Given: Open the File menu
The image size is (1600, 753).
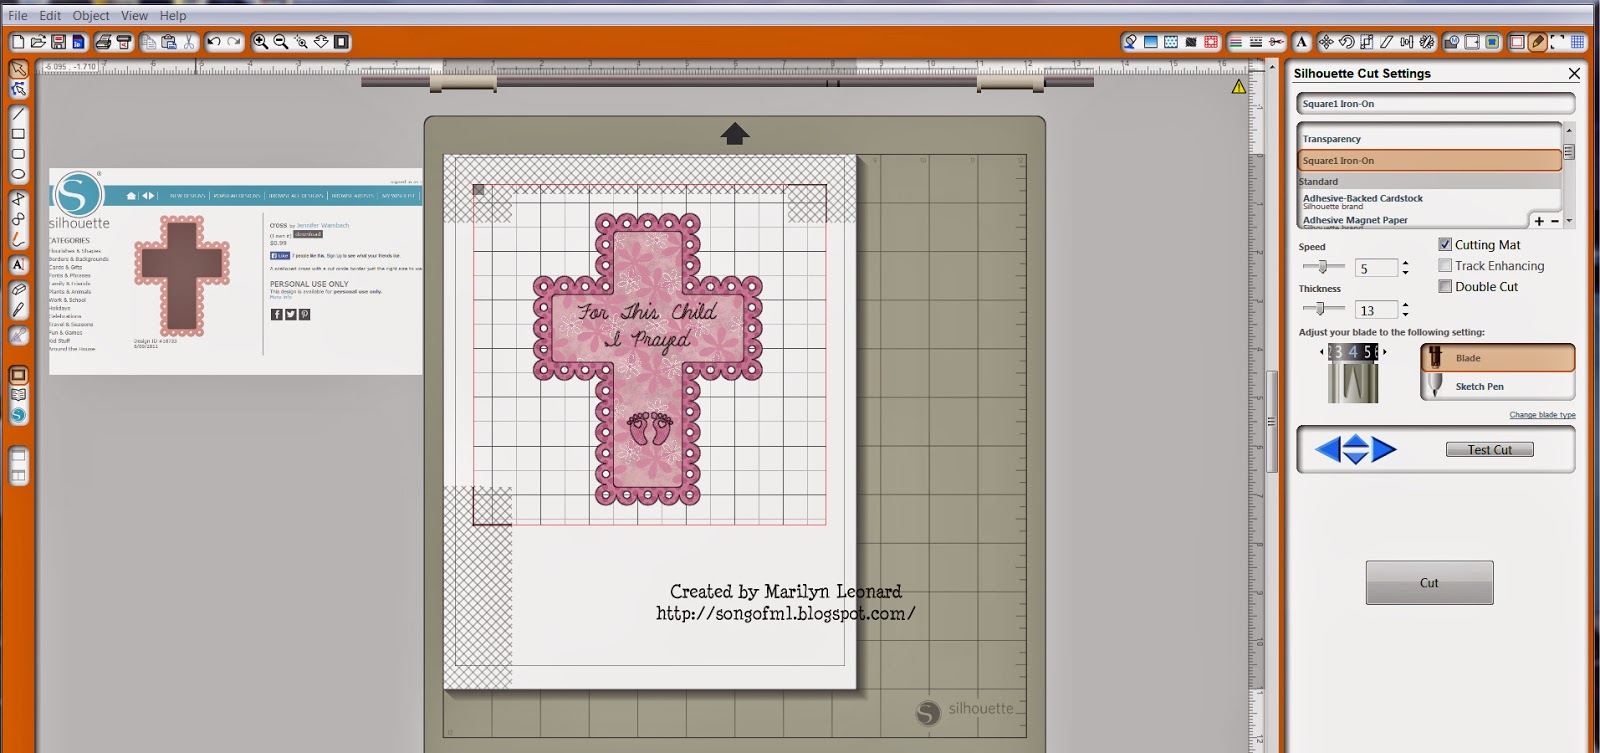Looking at the screenshot, I should click(18, 15).
